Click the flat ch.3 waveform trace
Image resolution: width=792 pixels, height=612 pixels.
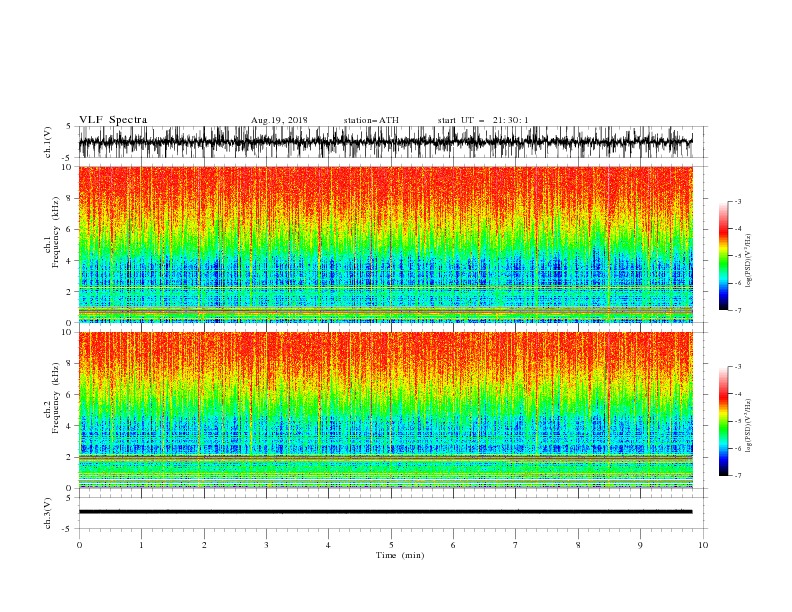(385, 512)
